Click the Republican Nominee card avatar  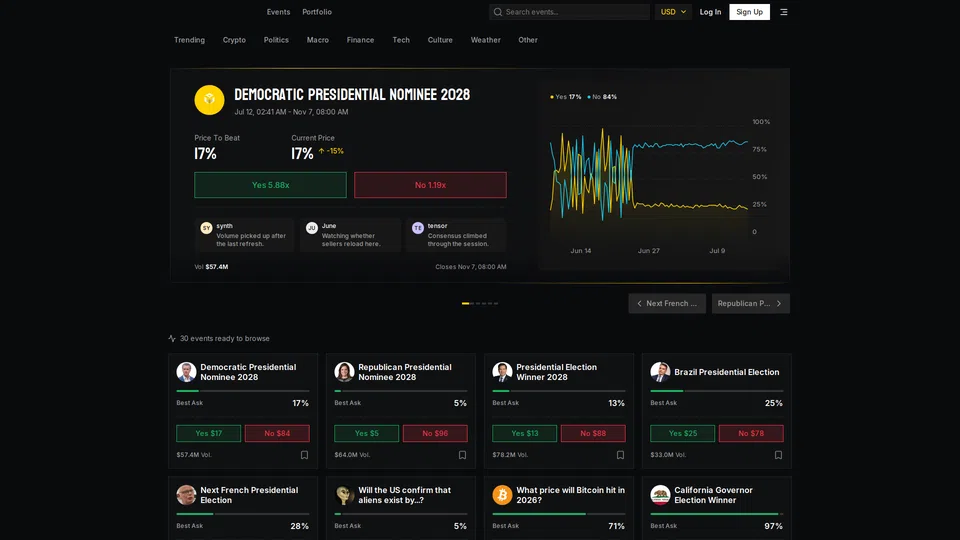[x=344, y=372]
